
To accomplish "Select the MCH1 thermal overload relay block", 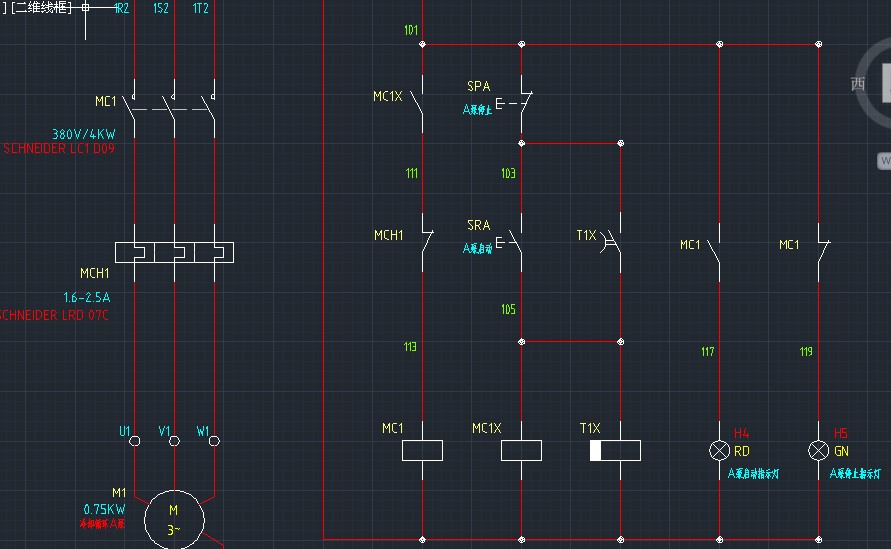I will (174, 253).
